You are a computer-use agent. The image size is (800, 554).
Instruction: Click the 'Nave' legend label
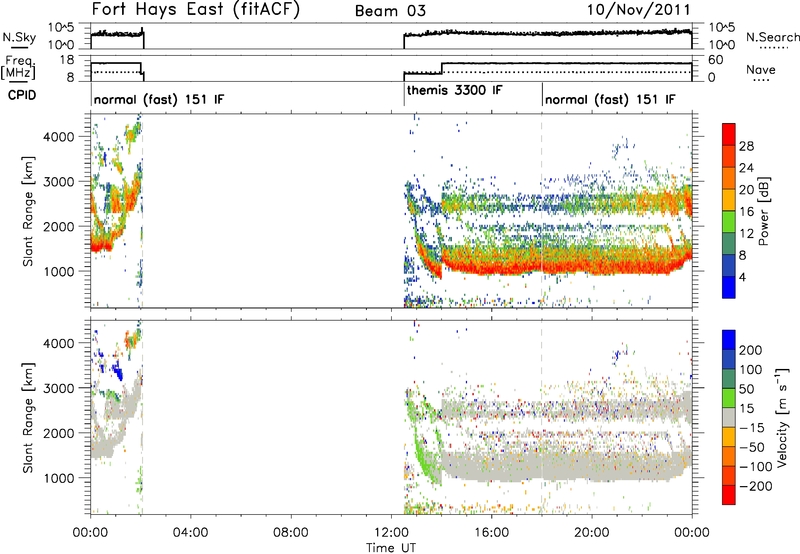(x=761, y=69)
